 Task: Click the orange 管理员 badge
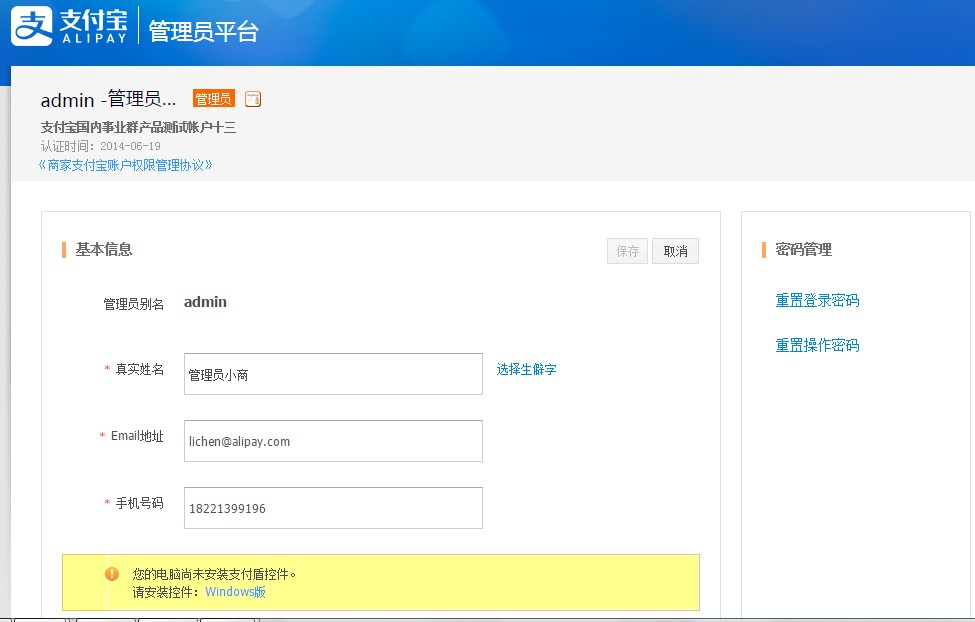pyautogui.click(x=213, y=99)
